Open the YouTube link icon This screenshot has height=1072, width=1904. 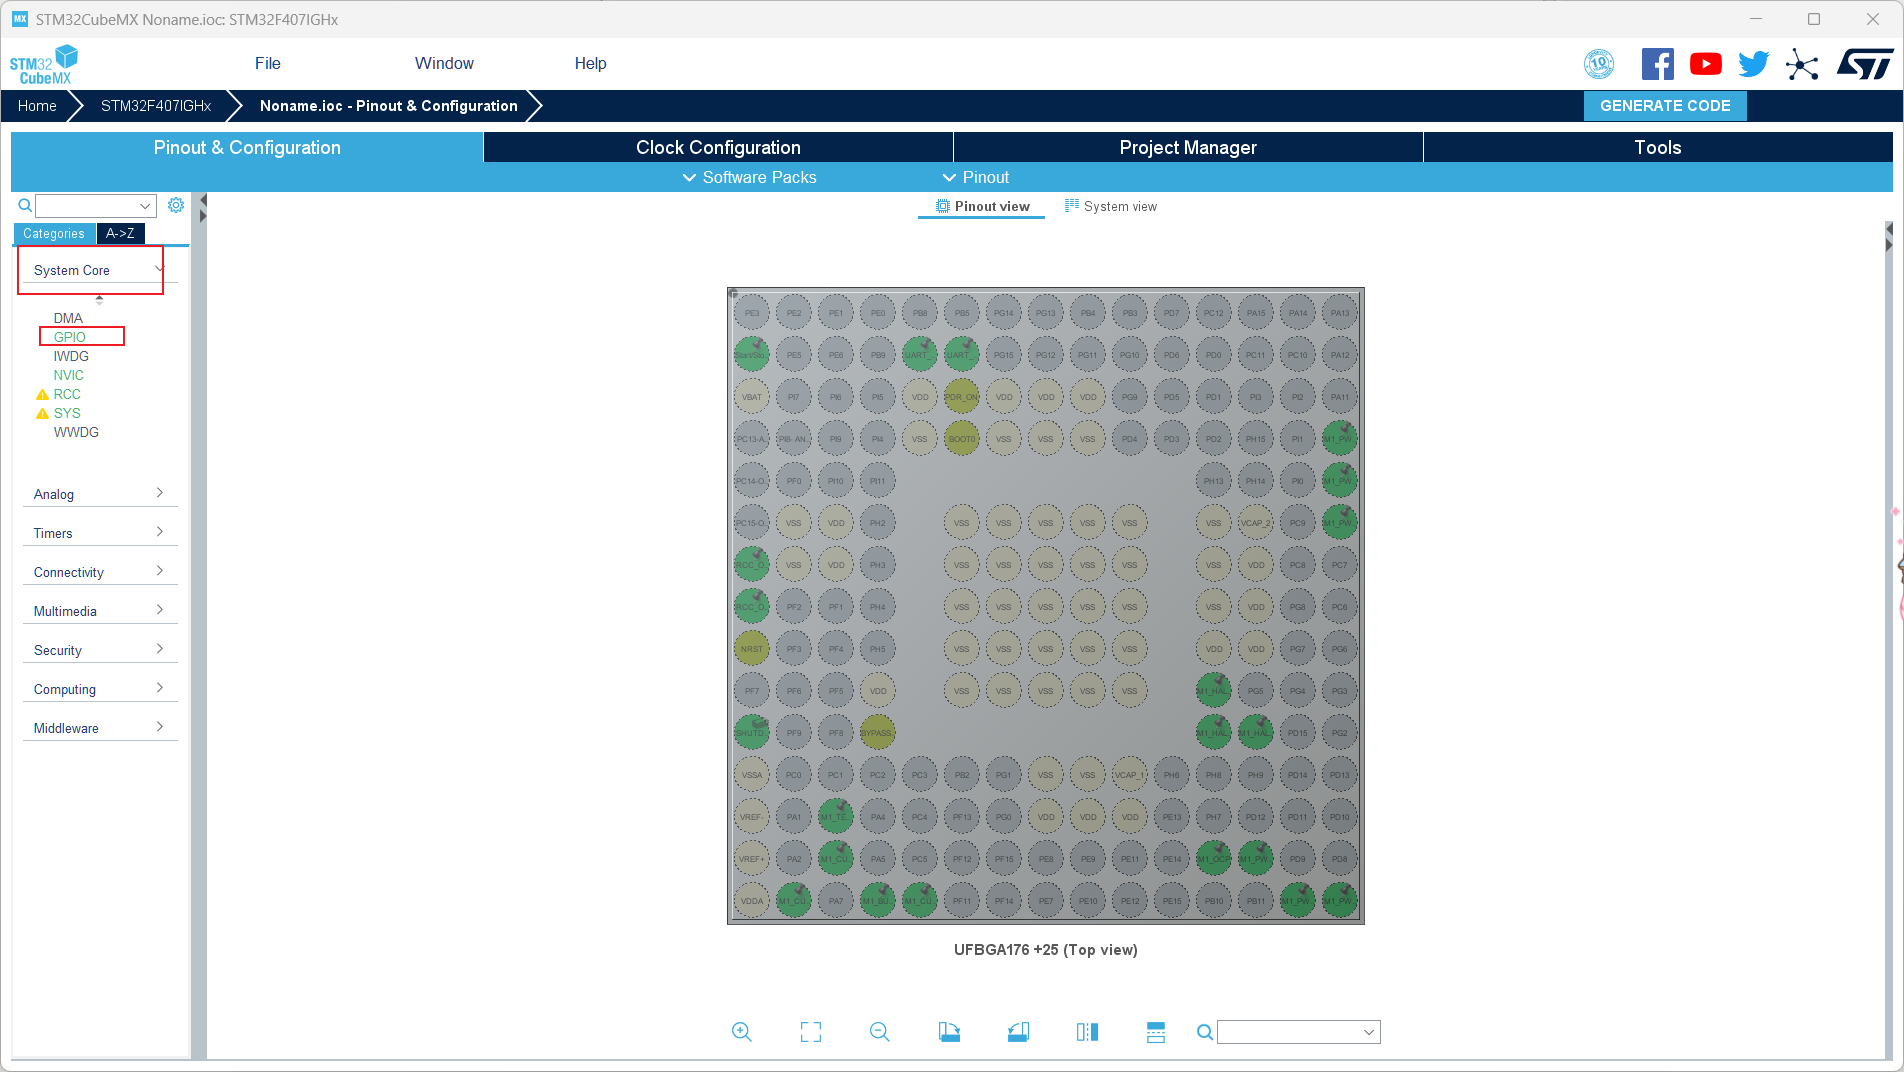click(x=1706, y=64)
